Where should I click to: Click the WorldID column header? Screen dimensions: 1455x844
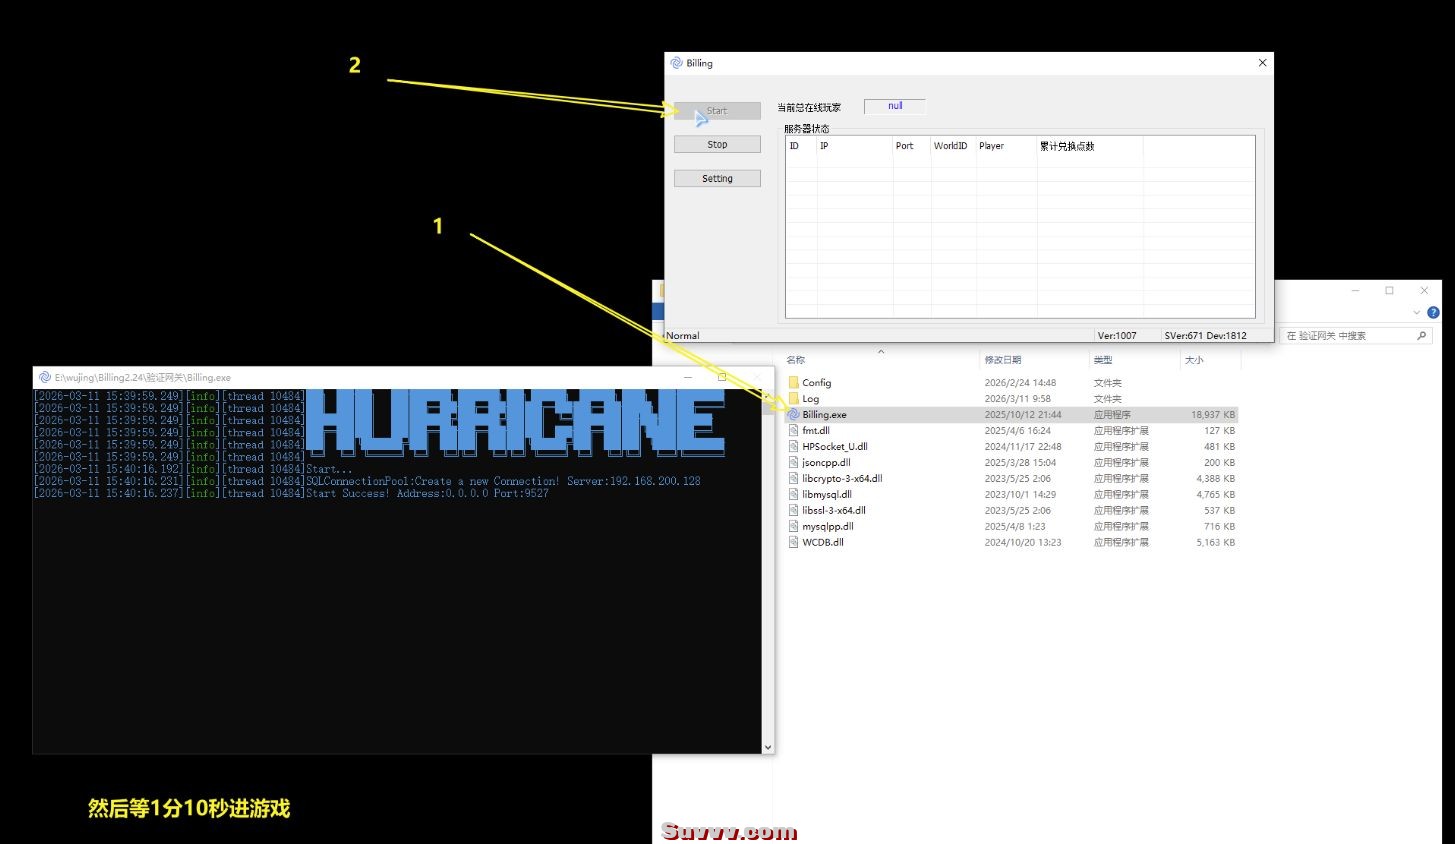950,146
